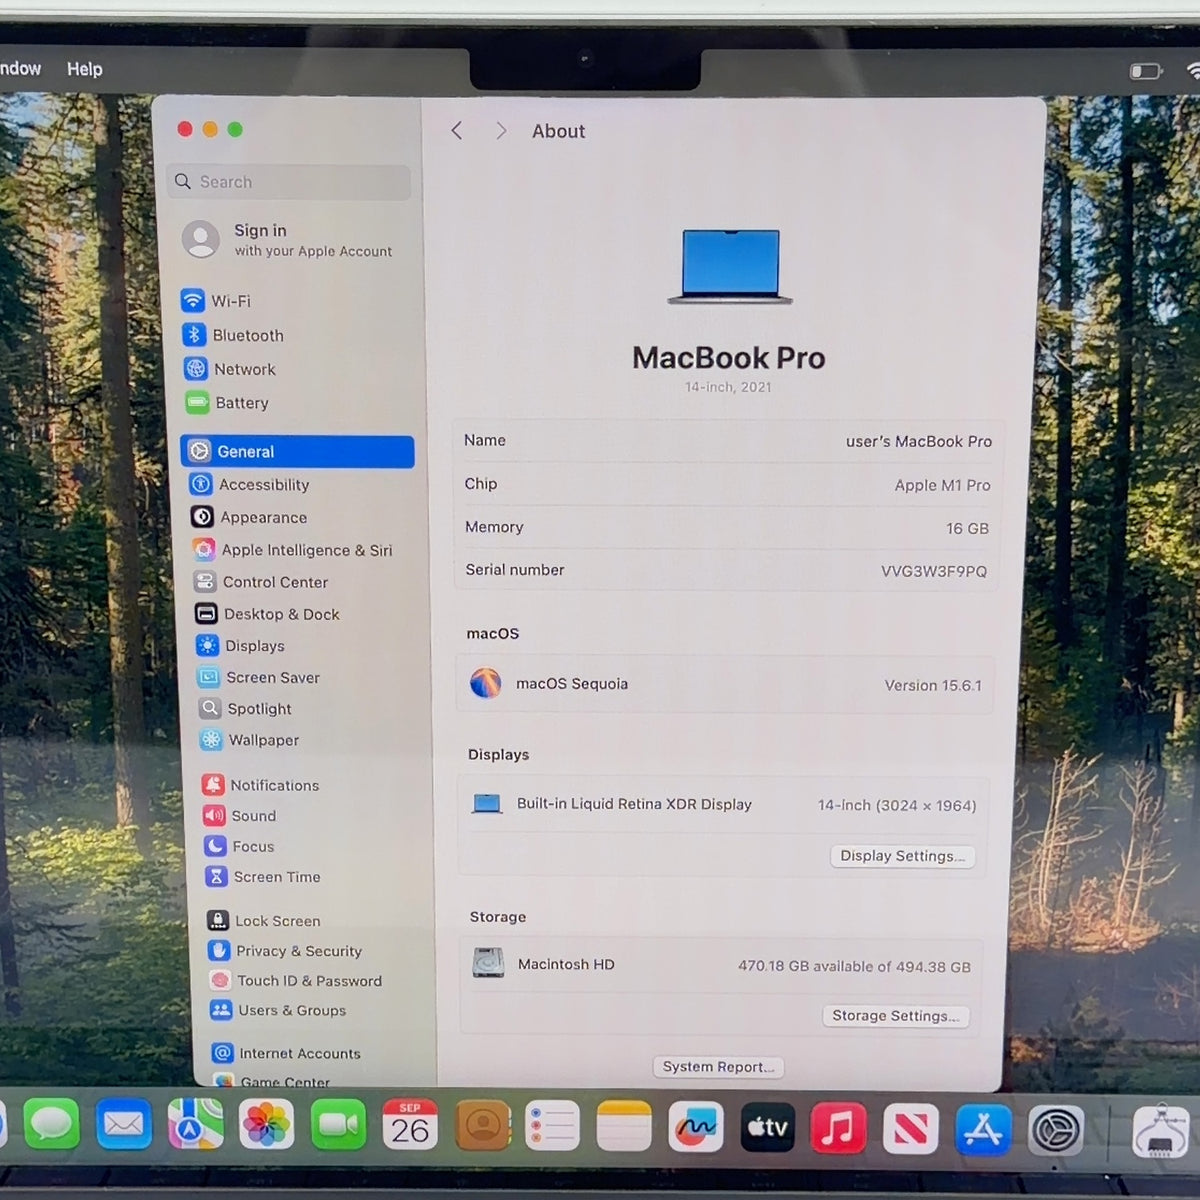The height and width of the screenshot is (1200, 1200).
Task: Open Freeform from the Dock
Action: click(696, 1128)
